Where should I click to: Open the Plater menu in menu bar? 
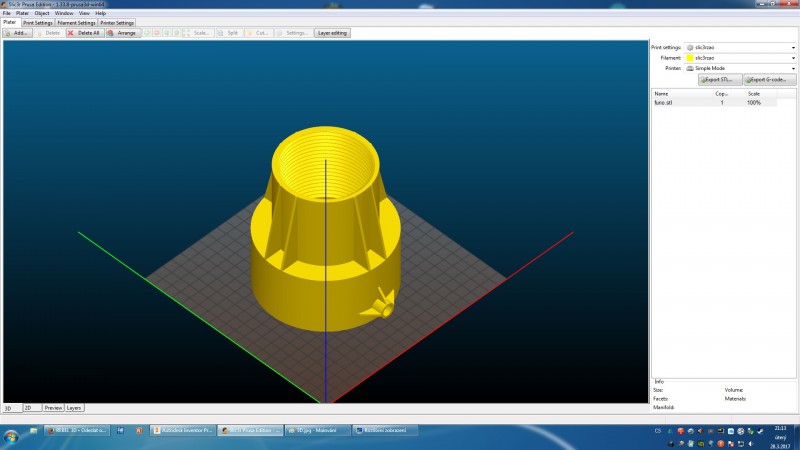point(22,13)
